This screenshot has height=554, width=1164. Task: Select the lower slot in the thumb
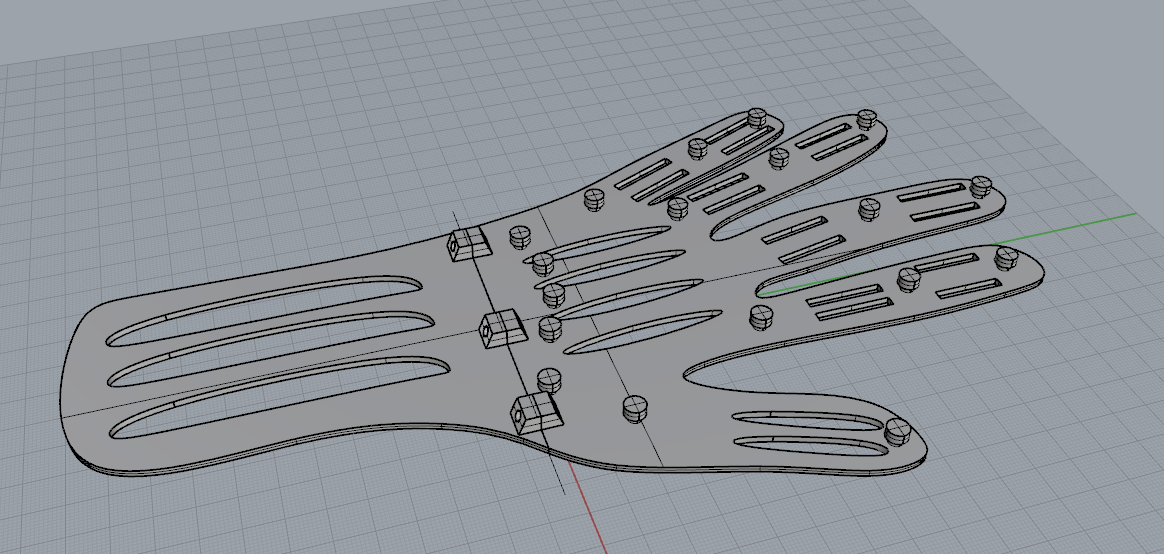[x=809, y=445]
